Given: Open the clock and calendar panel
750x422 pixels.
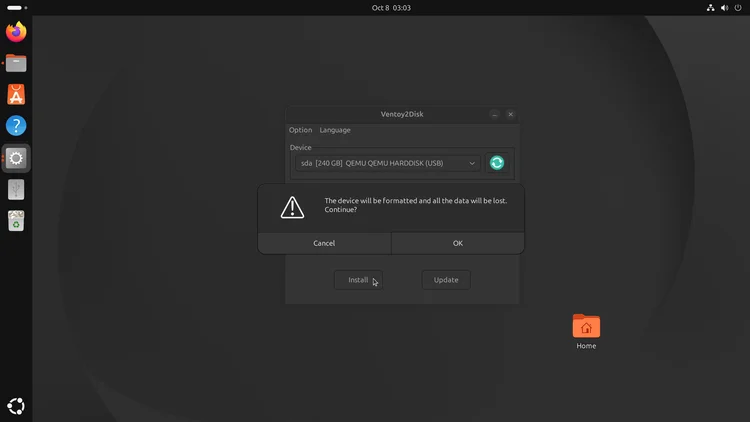Looking at the screenshot, I should (391, 8).
